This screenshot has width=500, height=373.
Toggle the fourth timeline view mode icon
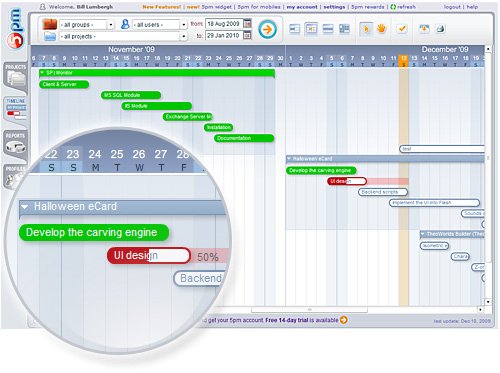click(344, 29)
